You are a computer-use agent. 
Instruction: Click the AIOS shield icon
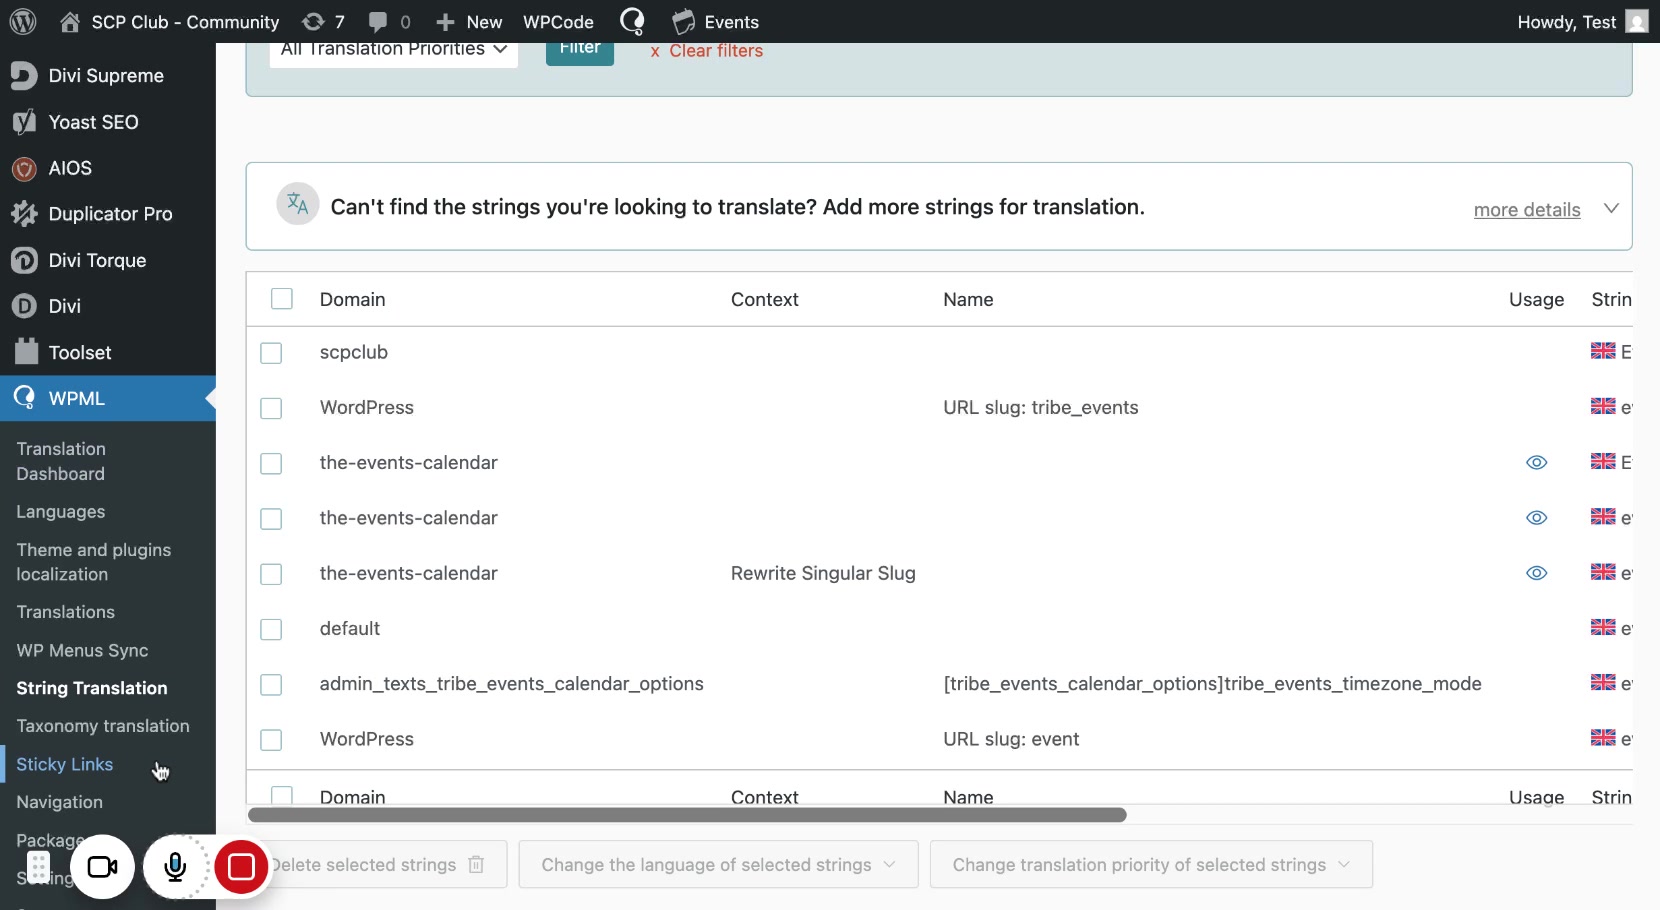24,168
